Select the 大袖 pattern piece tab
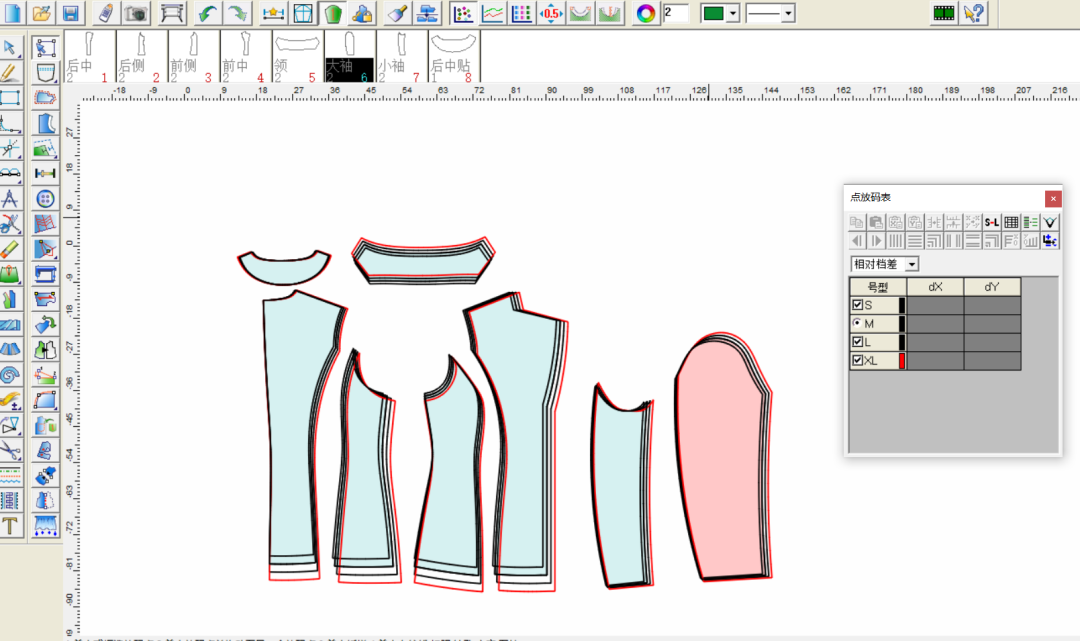 [349, 56]
